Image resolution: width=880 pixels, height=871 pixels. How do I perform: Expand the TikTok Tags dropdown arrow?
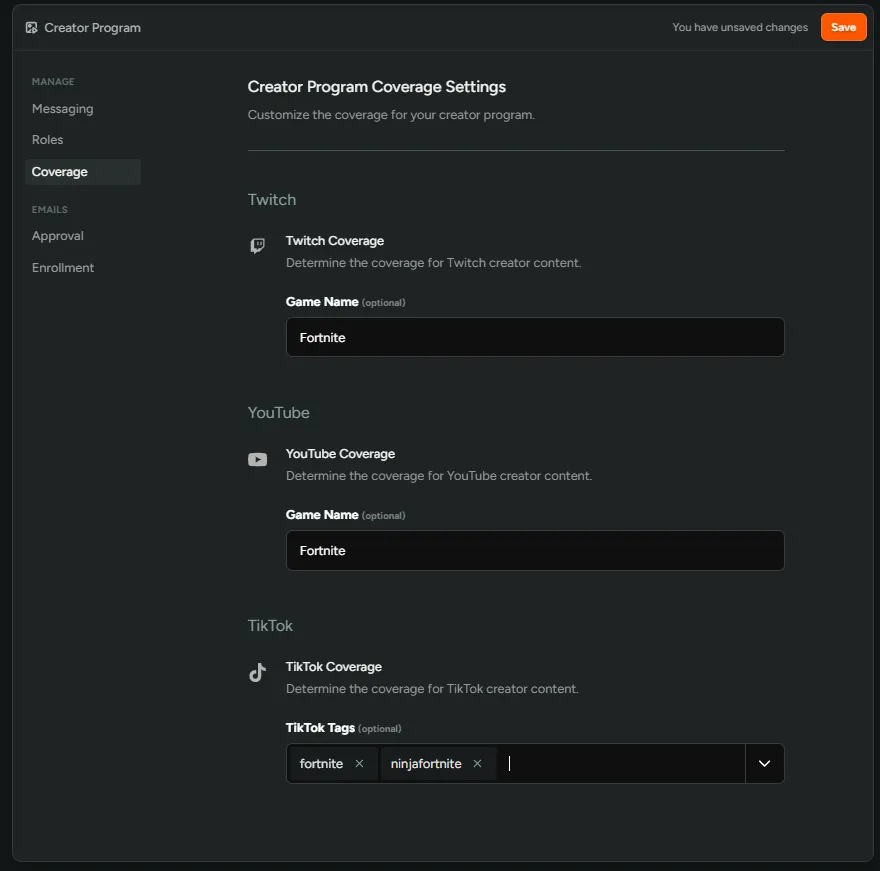tap(765, 764)
